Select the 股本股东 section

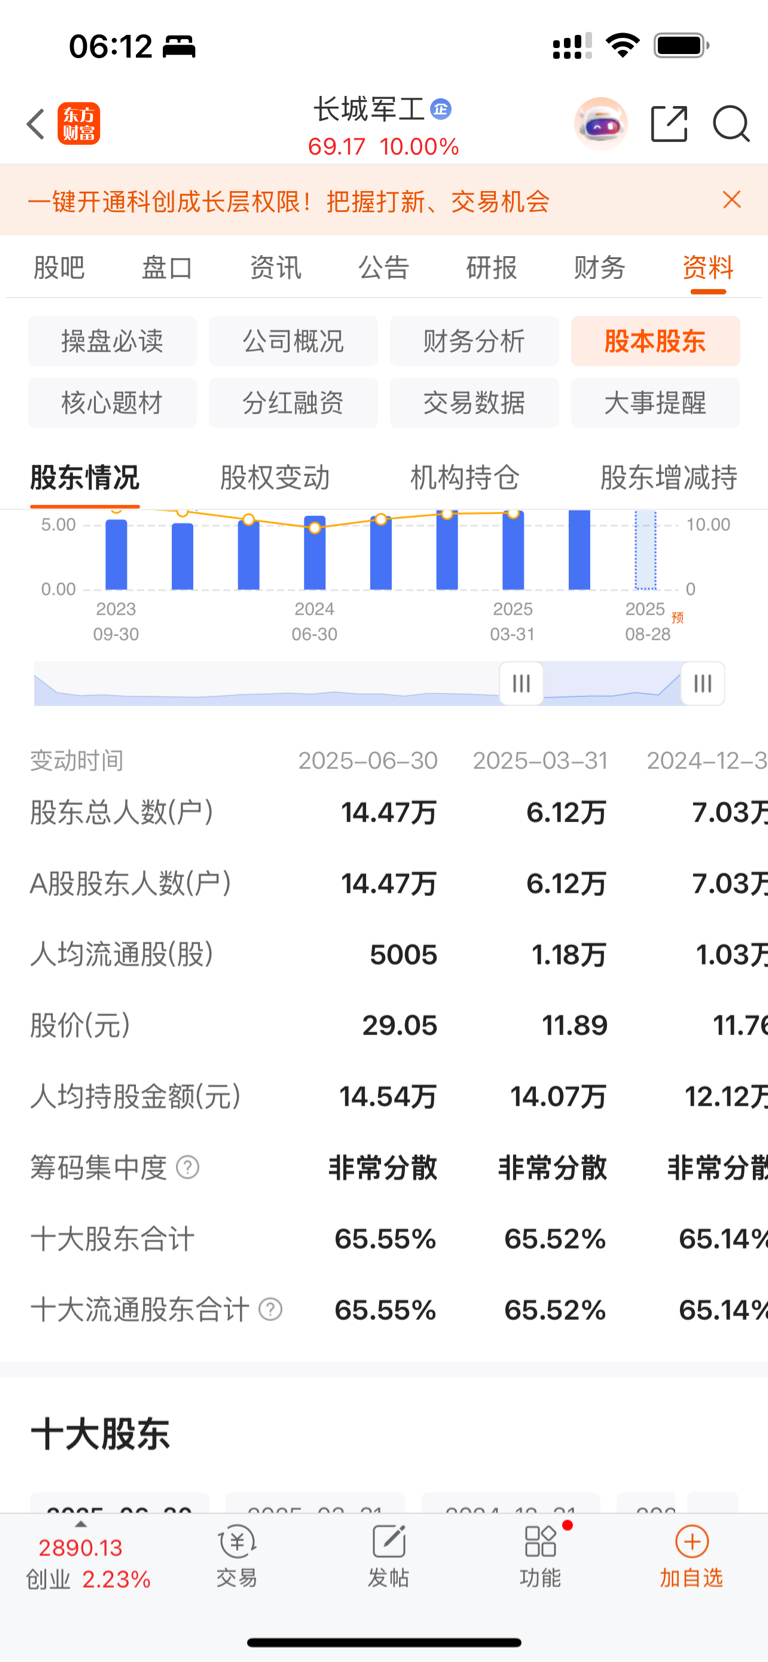(x=655, y=341)
